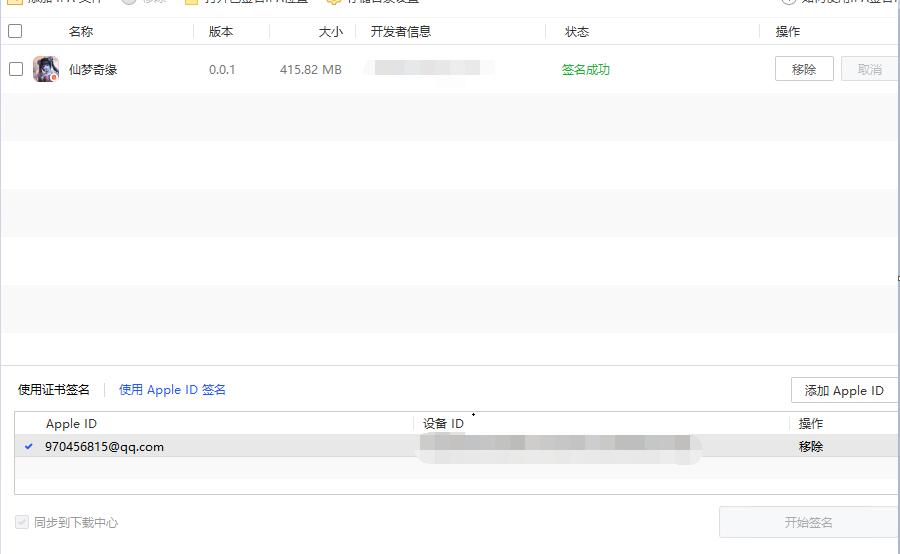Click the 仙梦奇缘 app icon

(x=46, y=69)
